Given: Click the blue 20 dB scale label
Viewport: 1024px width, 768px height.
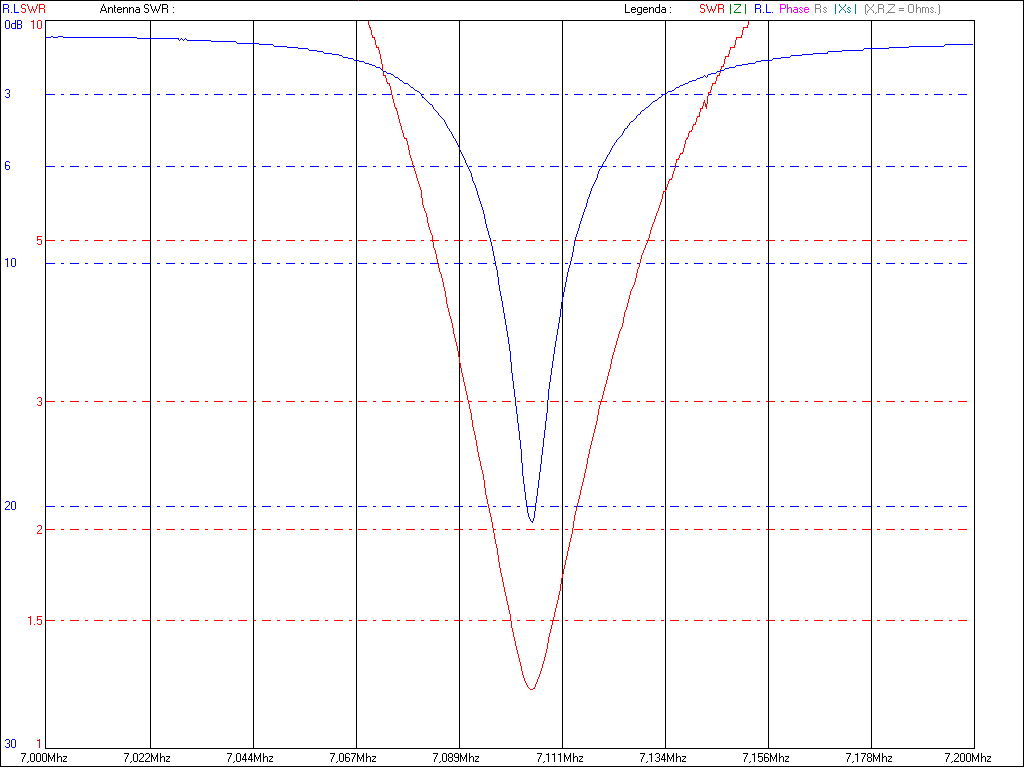Looking at the screenshot, I should click(10, 507).
